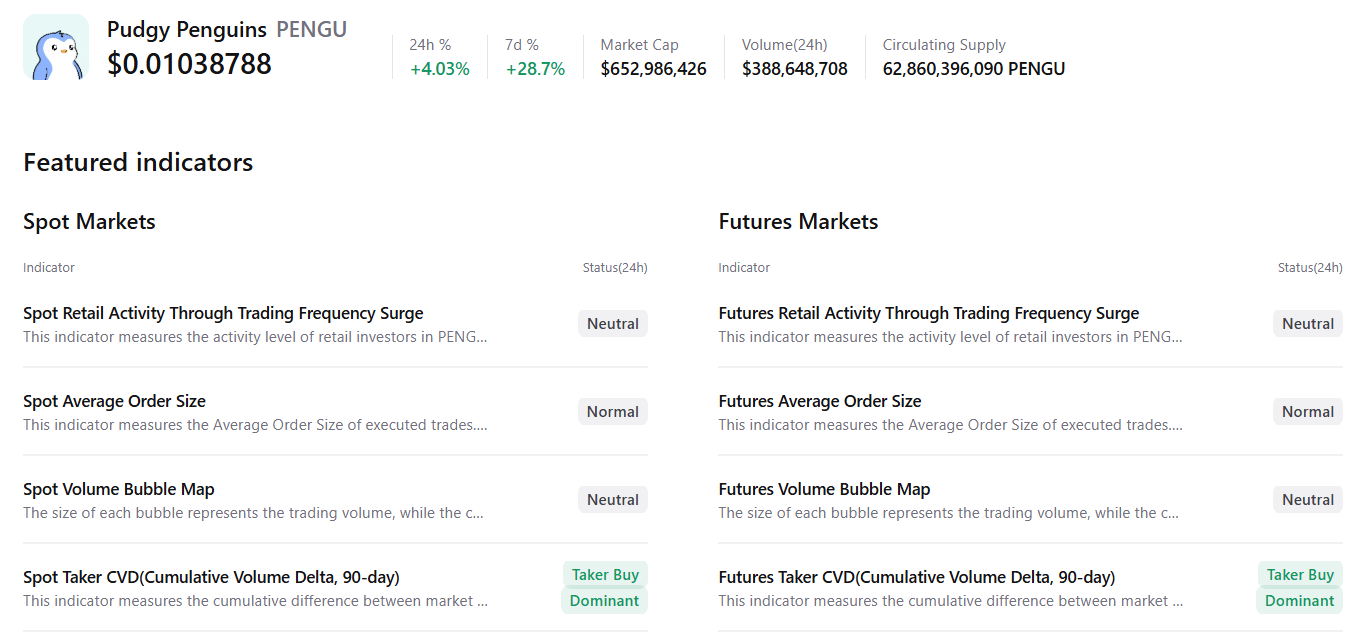Open the Spot Average Order Size indicator
The width and height of the screenshot is (1368, 632).
[x=114, y=401]
